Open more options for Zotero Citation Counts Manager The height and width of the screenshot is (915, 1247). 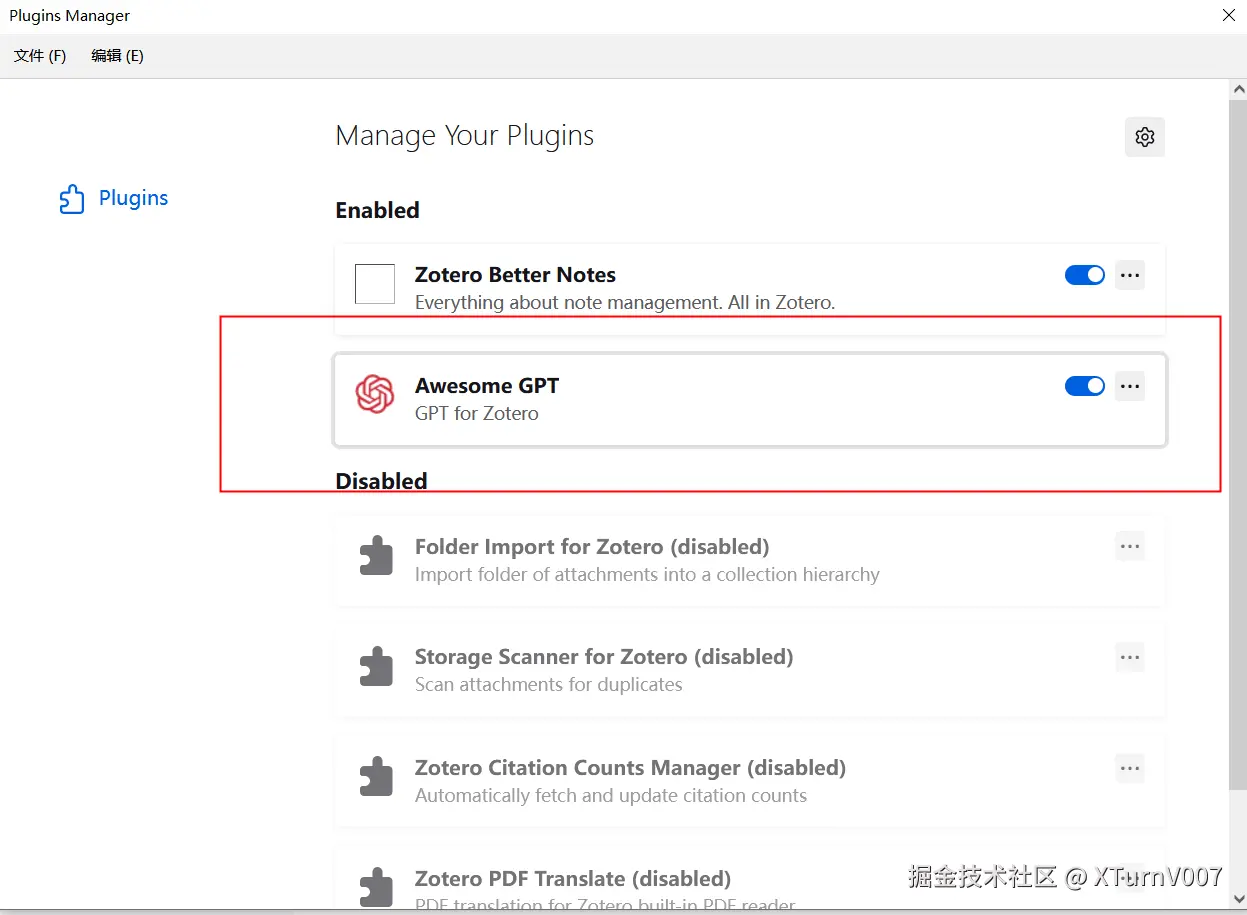tap(1130, 768)
